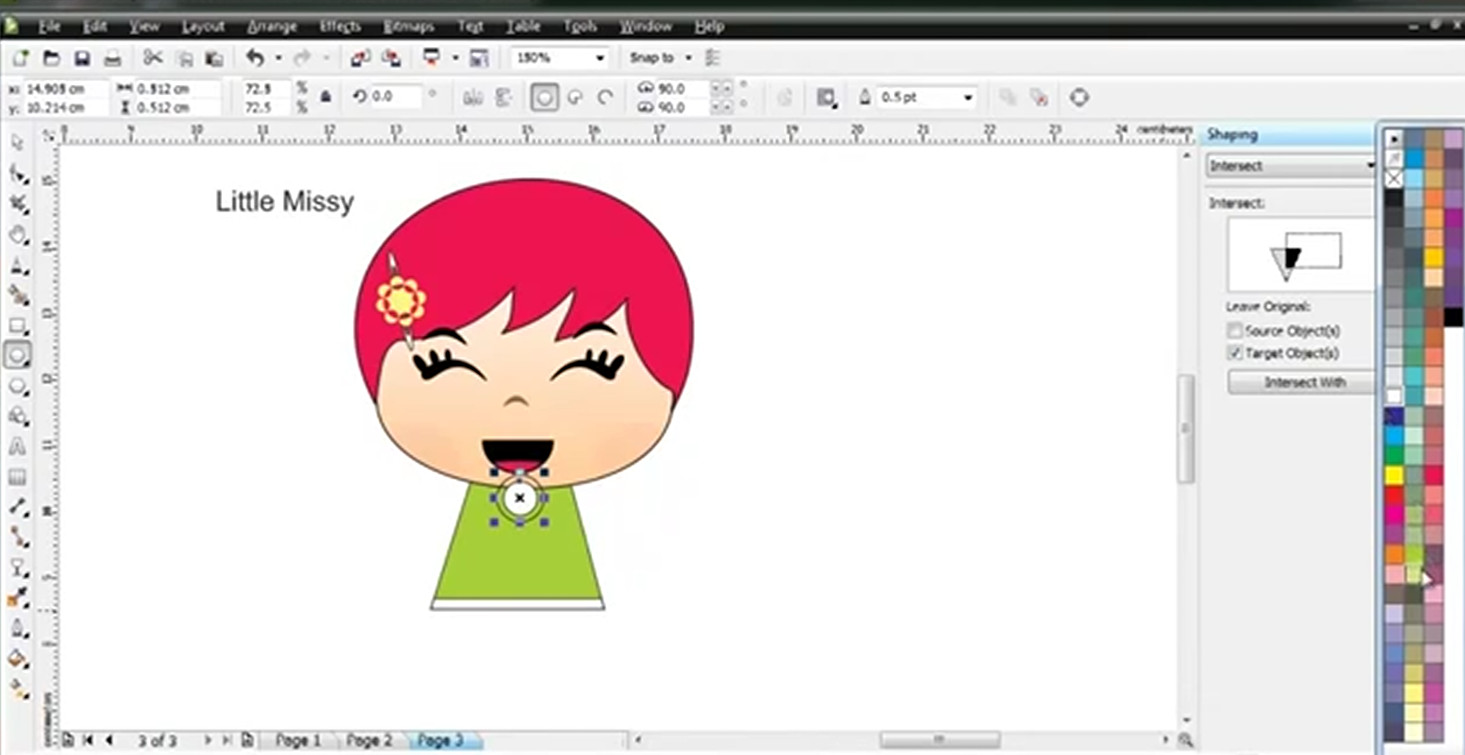
Task: Select the Ellipse tool
Action: point(18,355)
